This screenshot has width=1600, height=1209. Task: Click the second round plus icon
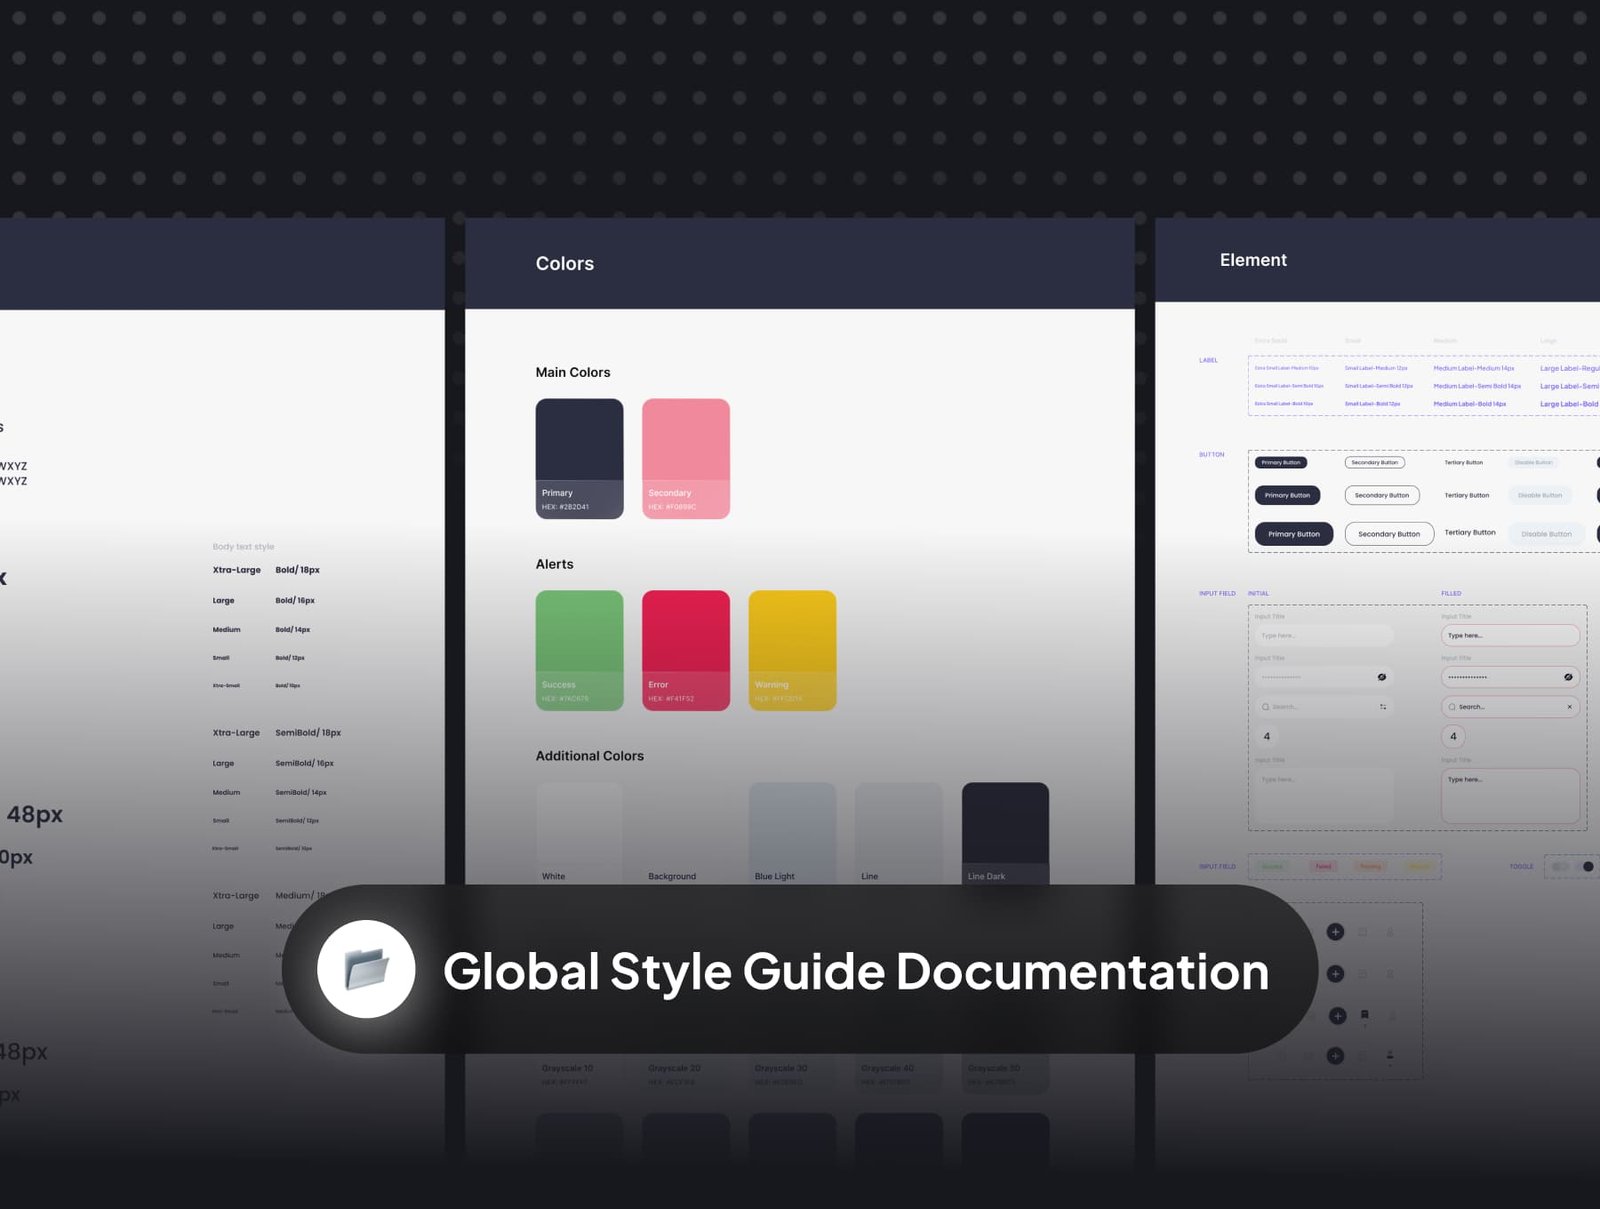[x=1335, y=974]
